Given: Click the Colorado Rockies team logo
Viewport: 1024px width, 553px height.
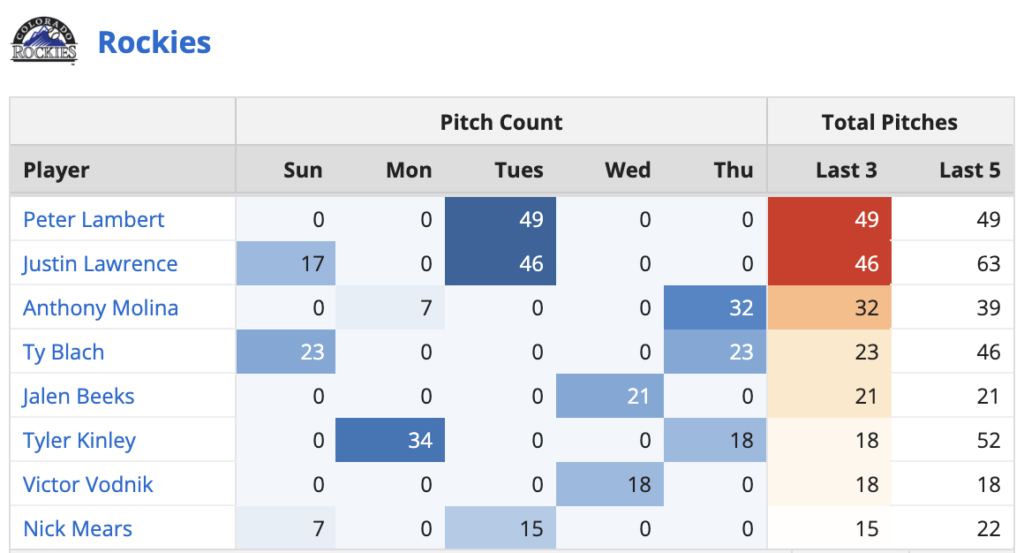Looking at the screenshot, I should (44, 43).
